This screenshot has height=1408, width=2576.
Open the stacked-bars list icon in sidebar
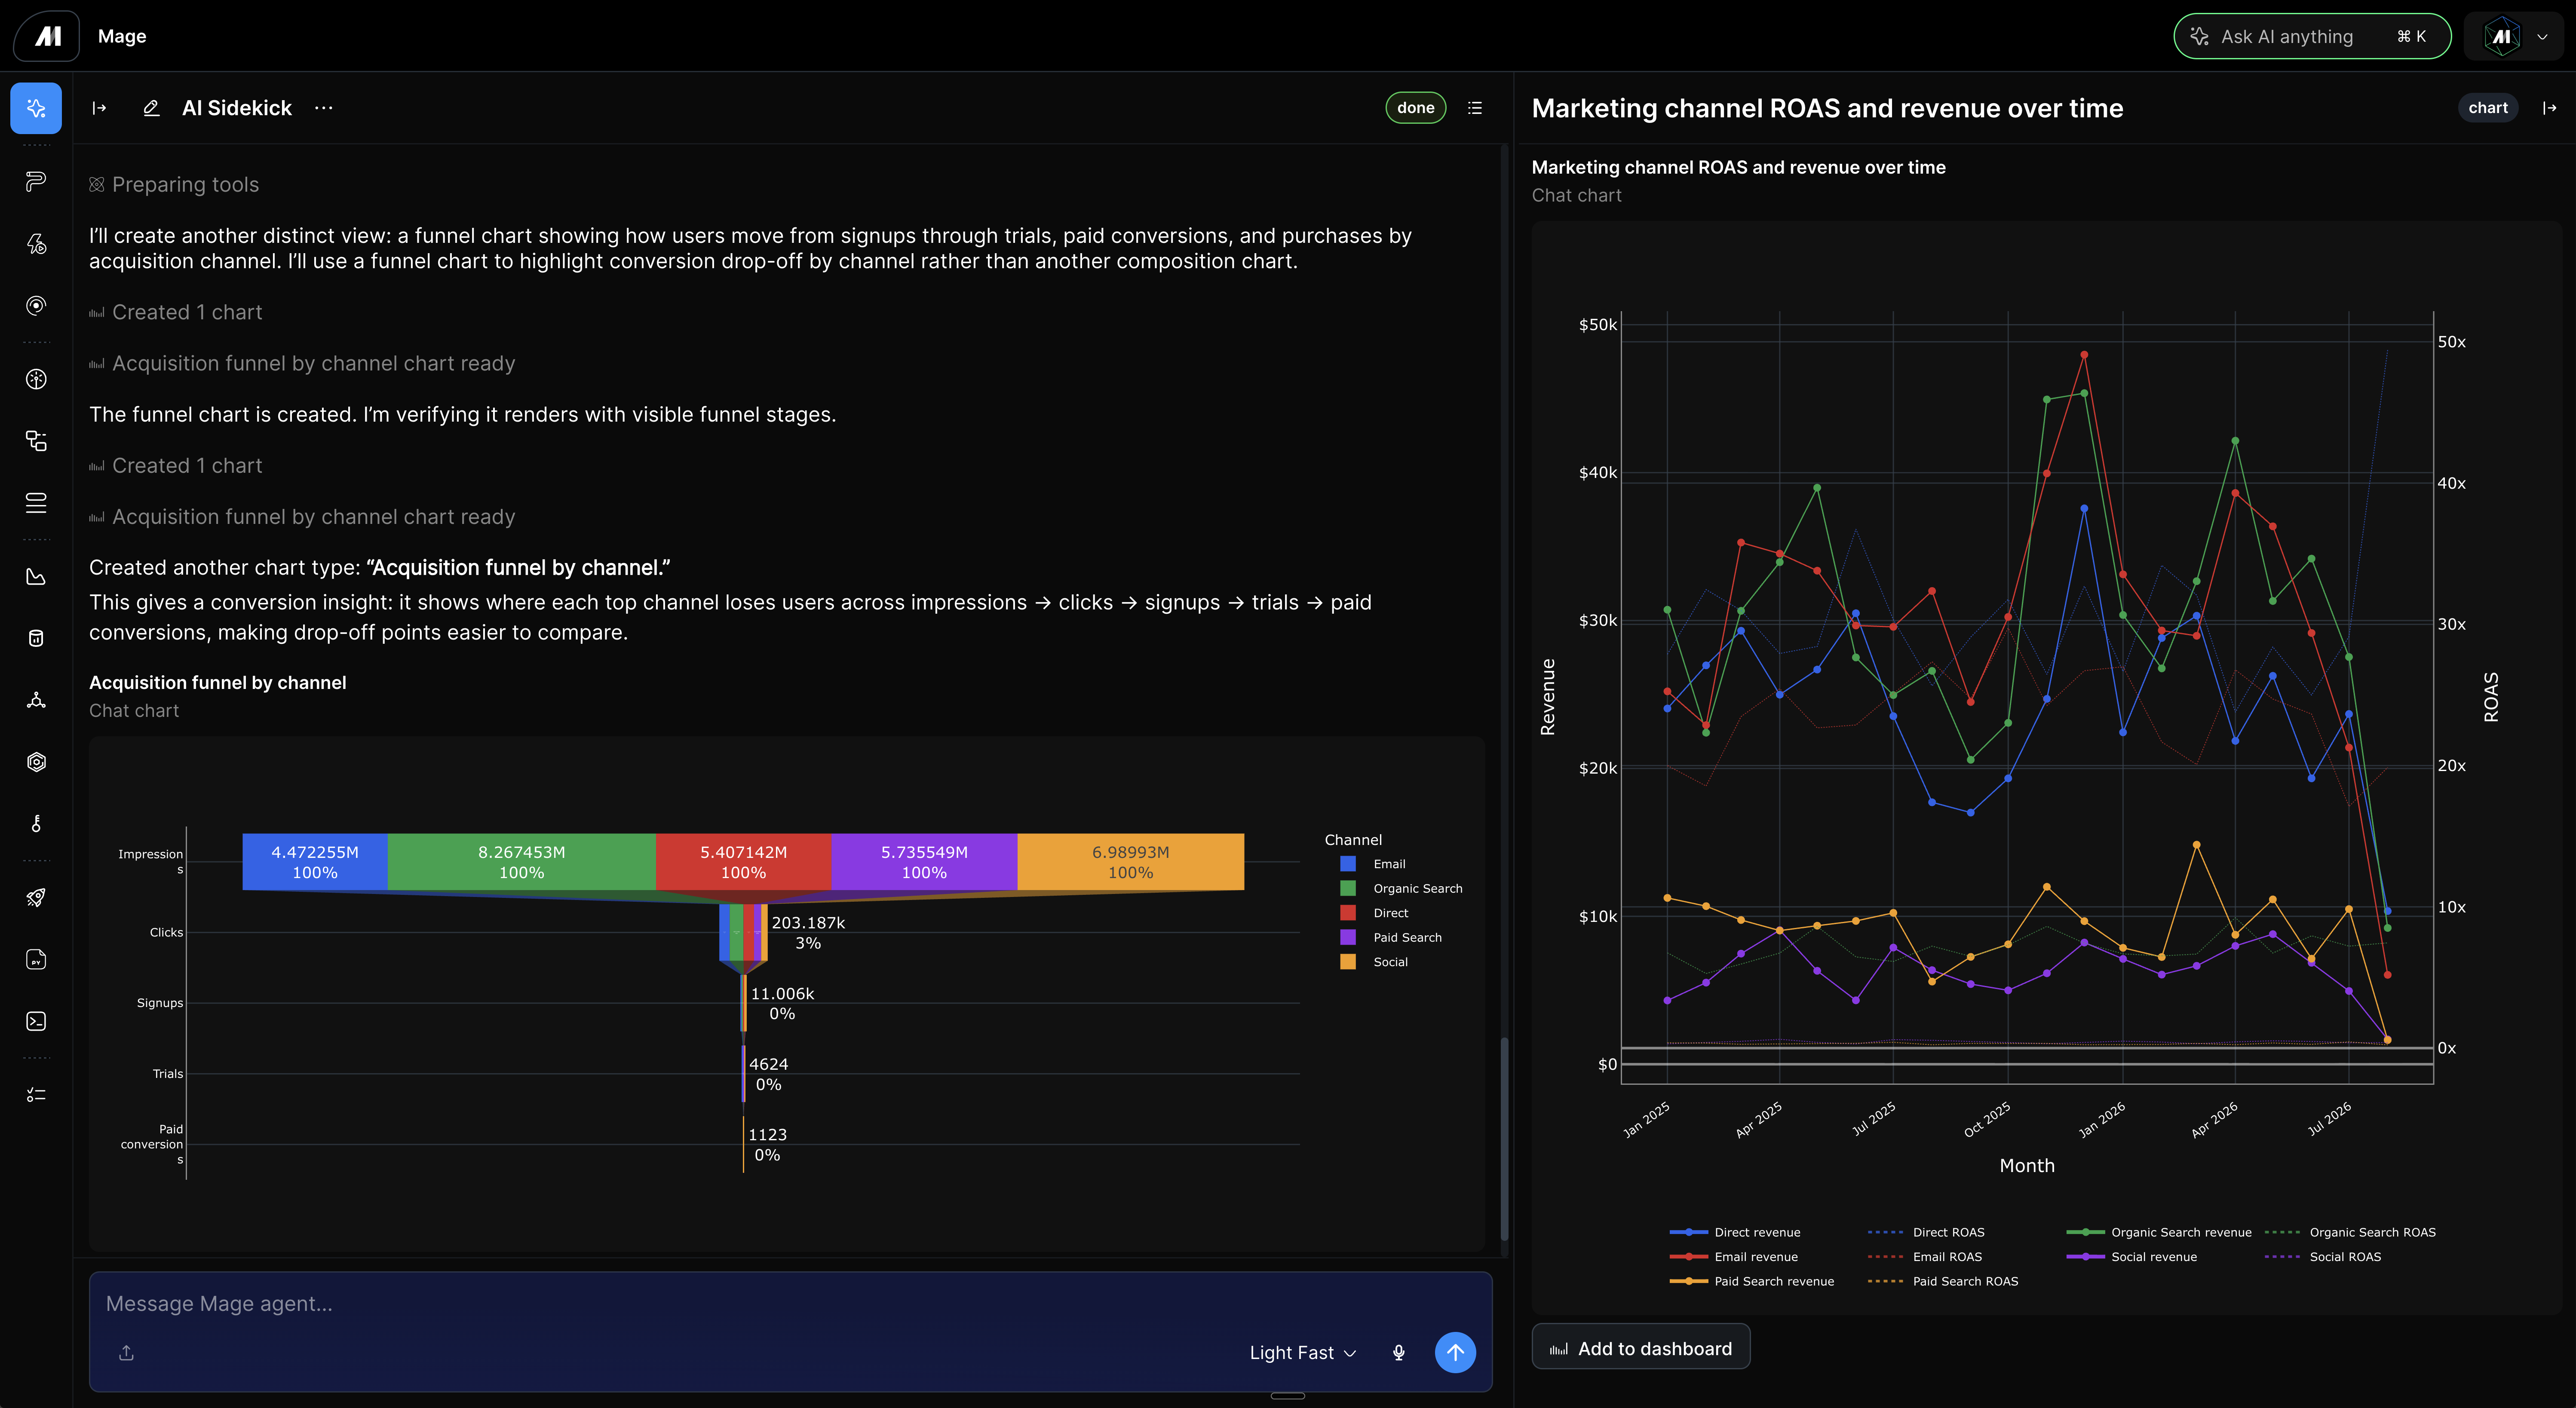(36, 503)
